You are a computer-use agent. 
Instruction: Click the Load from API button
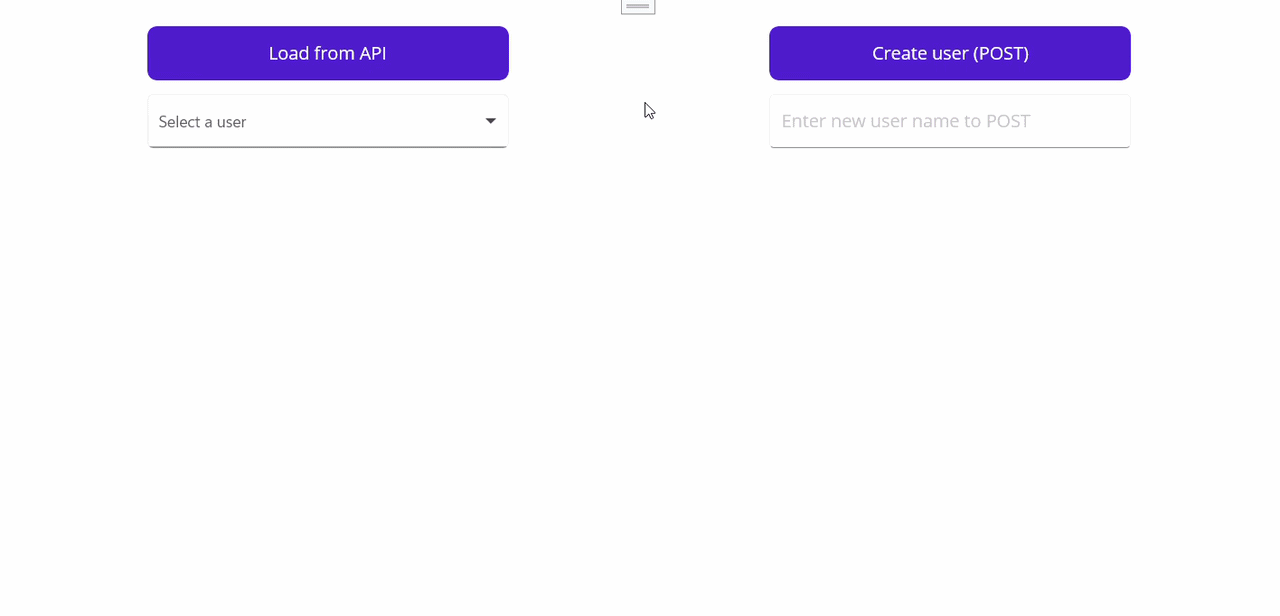click(328, 53)
